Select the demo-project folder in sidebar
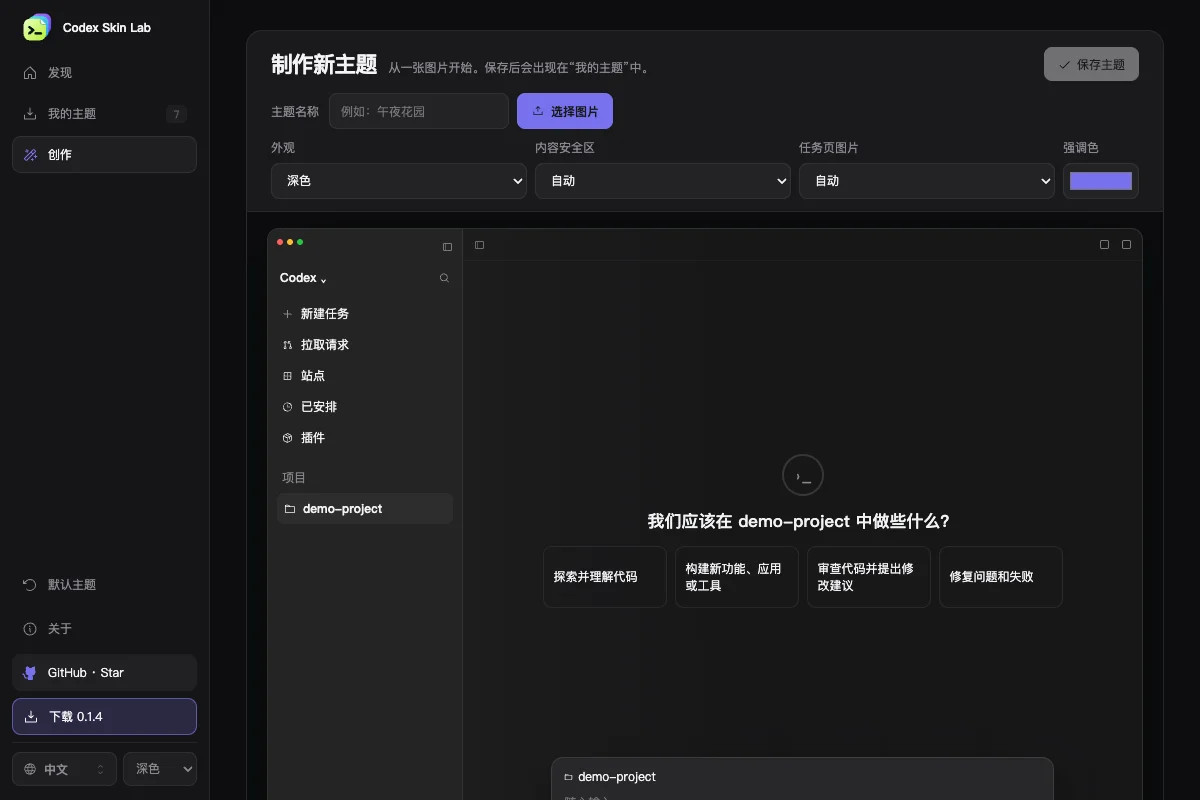The height and width of the screenshot is (800, 1200). (365, 509)
